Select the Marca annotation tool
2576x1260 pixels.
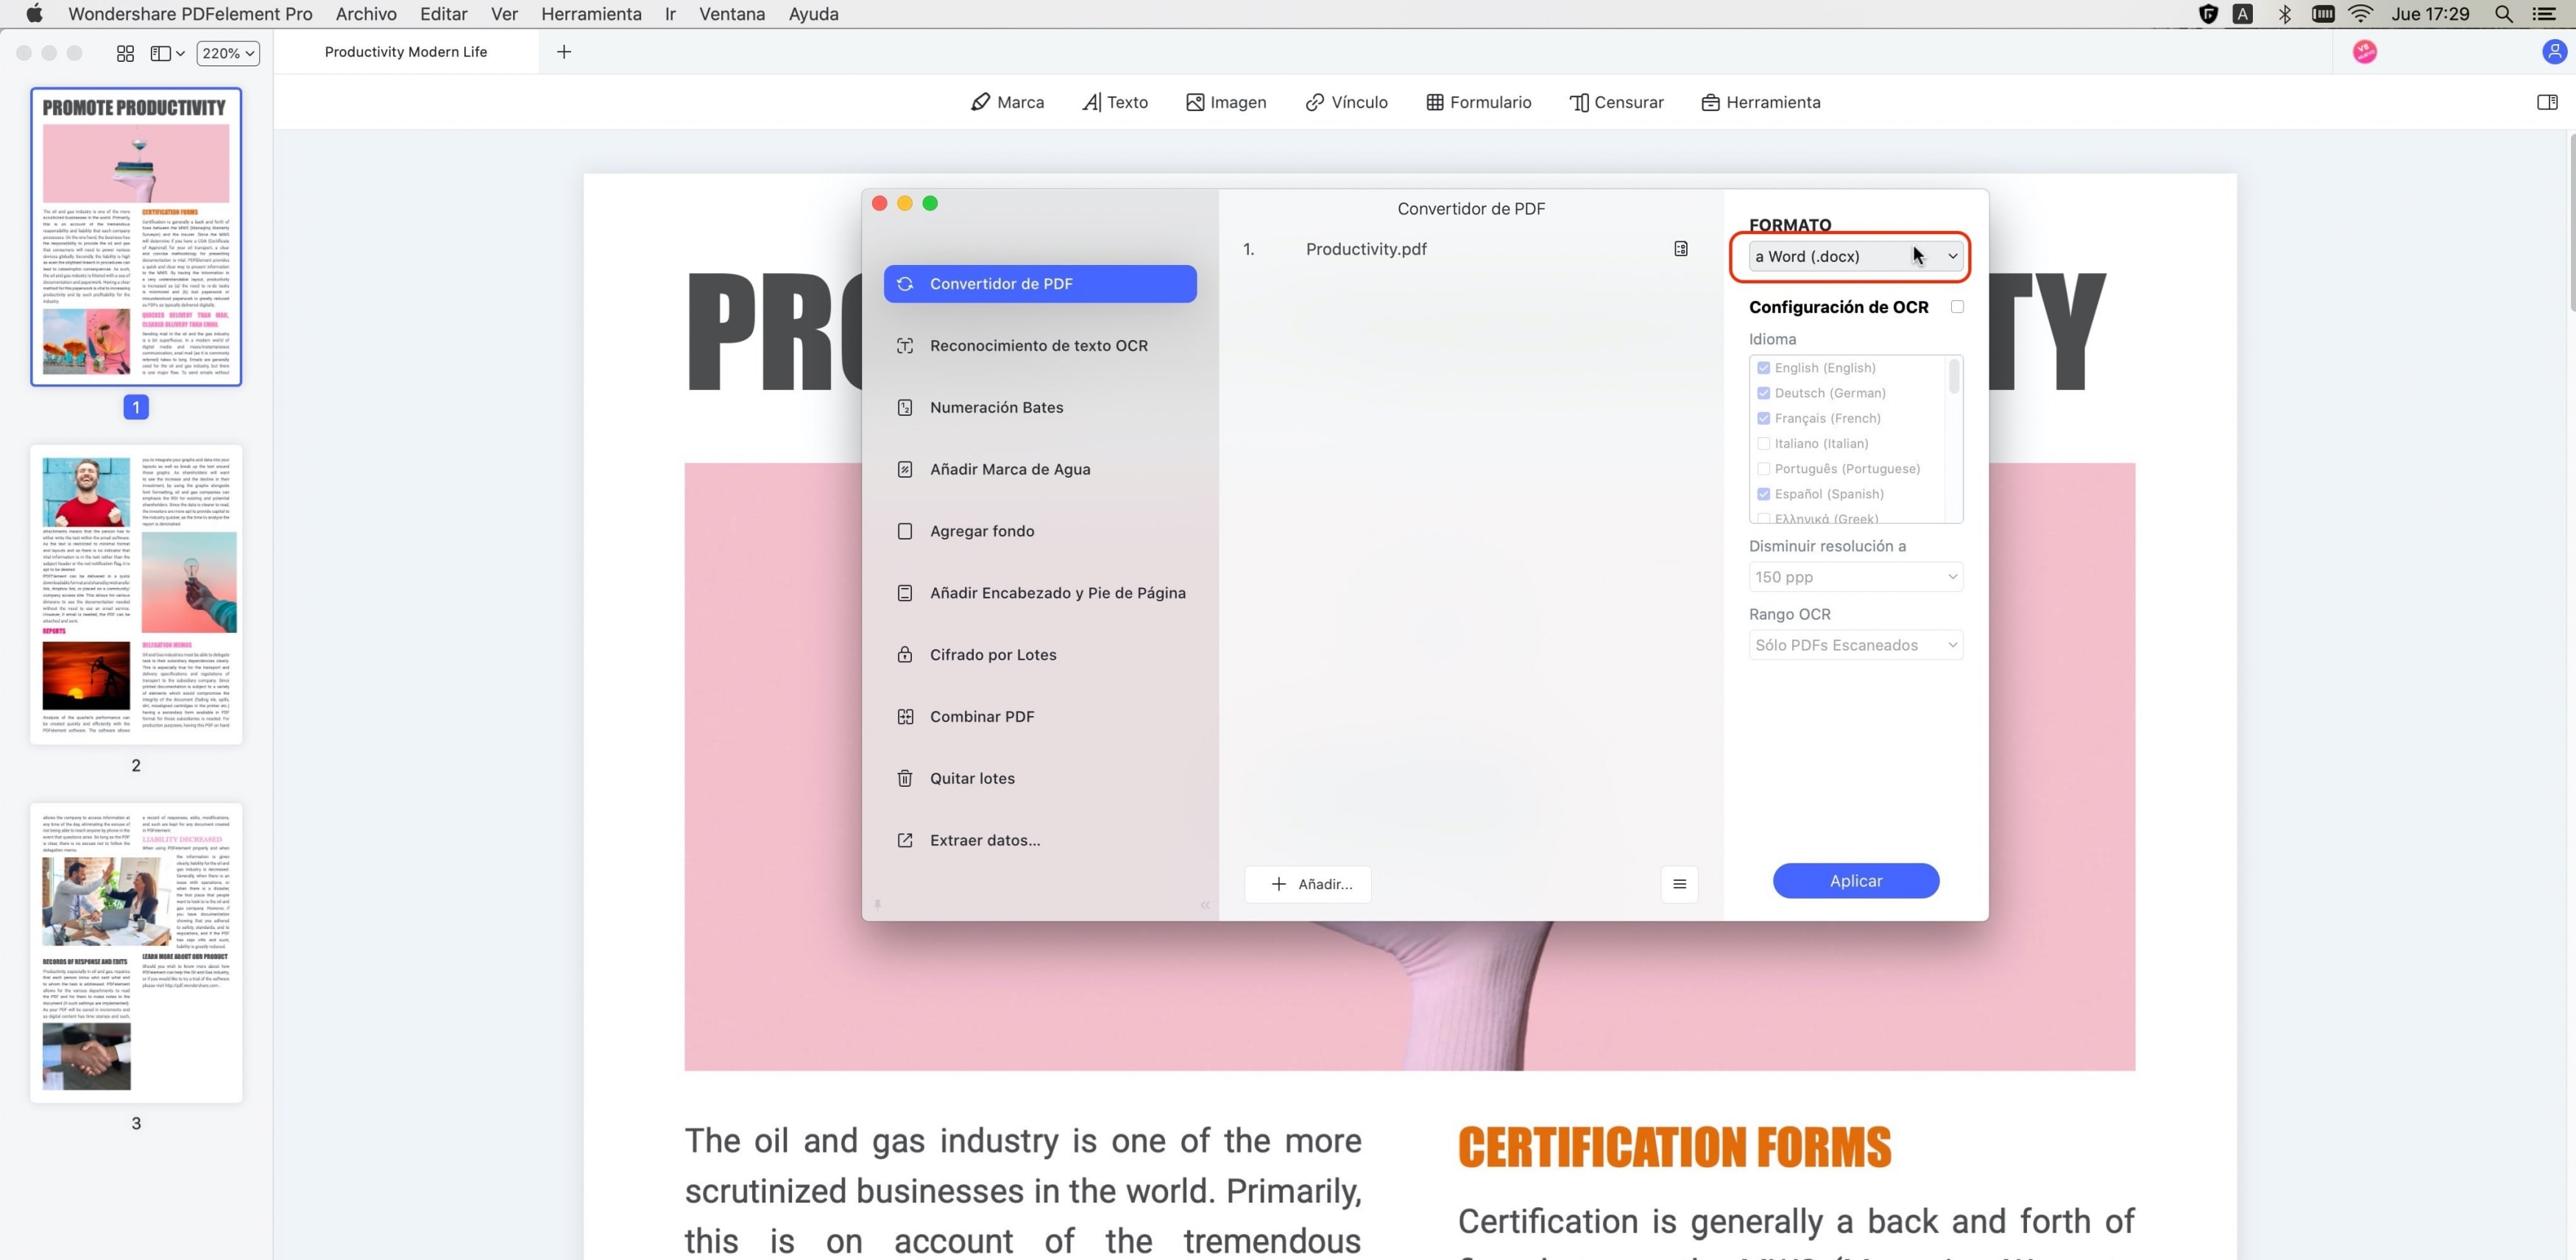point(1007,101)
